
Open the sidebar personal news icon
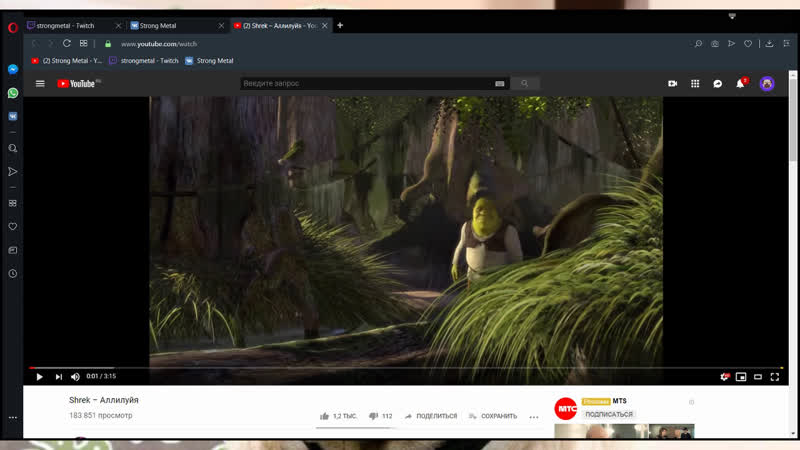tap(13, 250)
